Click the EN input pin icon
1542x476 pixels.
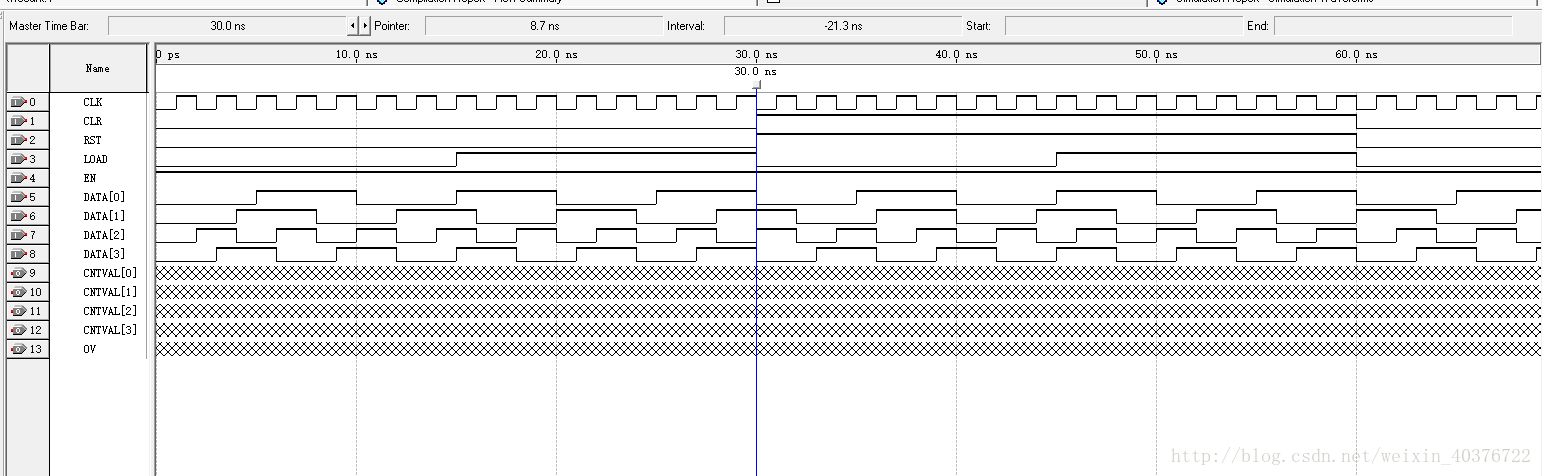tap(18, 178)
